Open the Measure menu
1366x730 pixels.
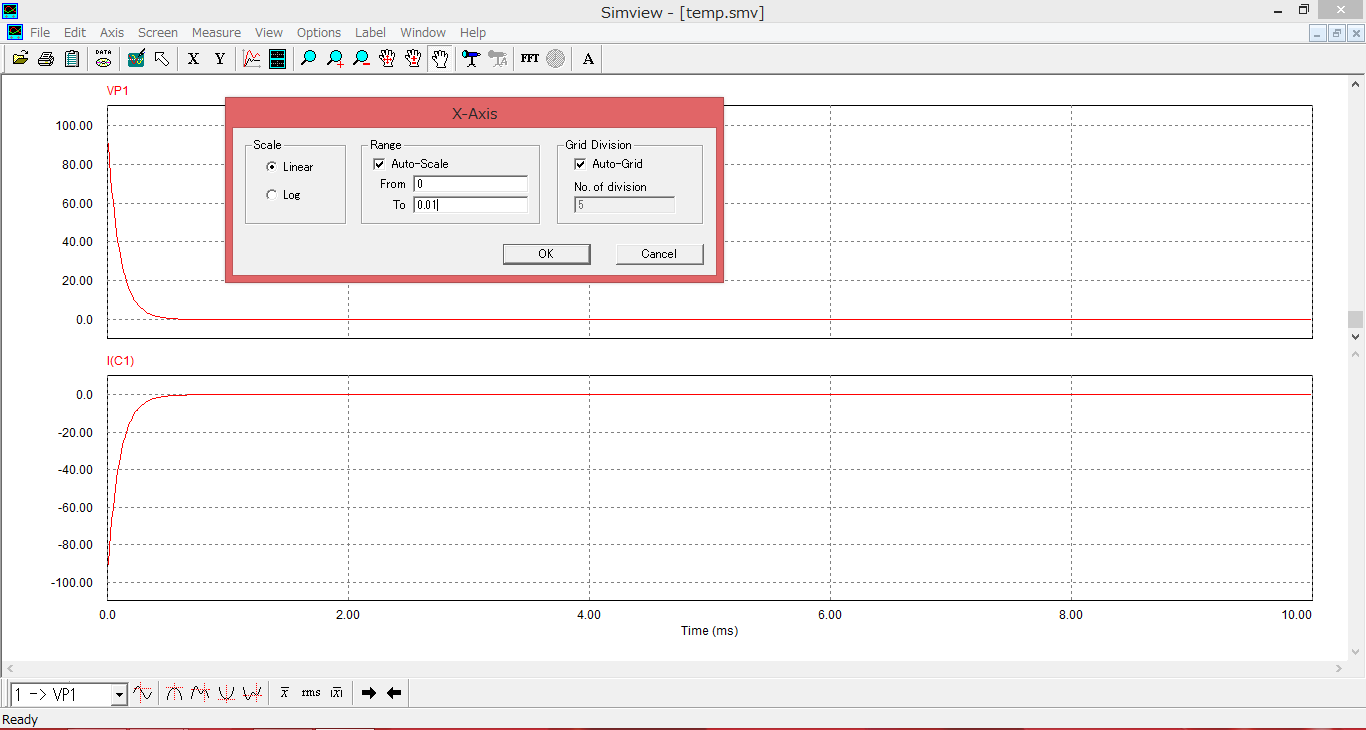(x=216, y=32)
